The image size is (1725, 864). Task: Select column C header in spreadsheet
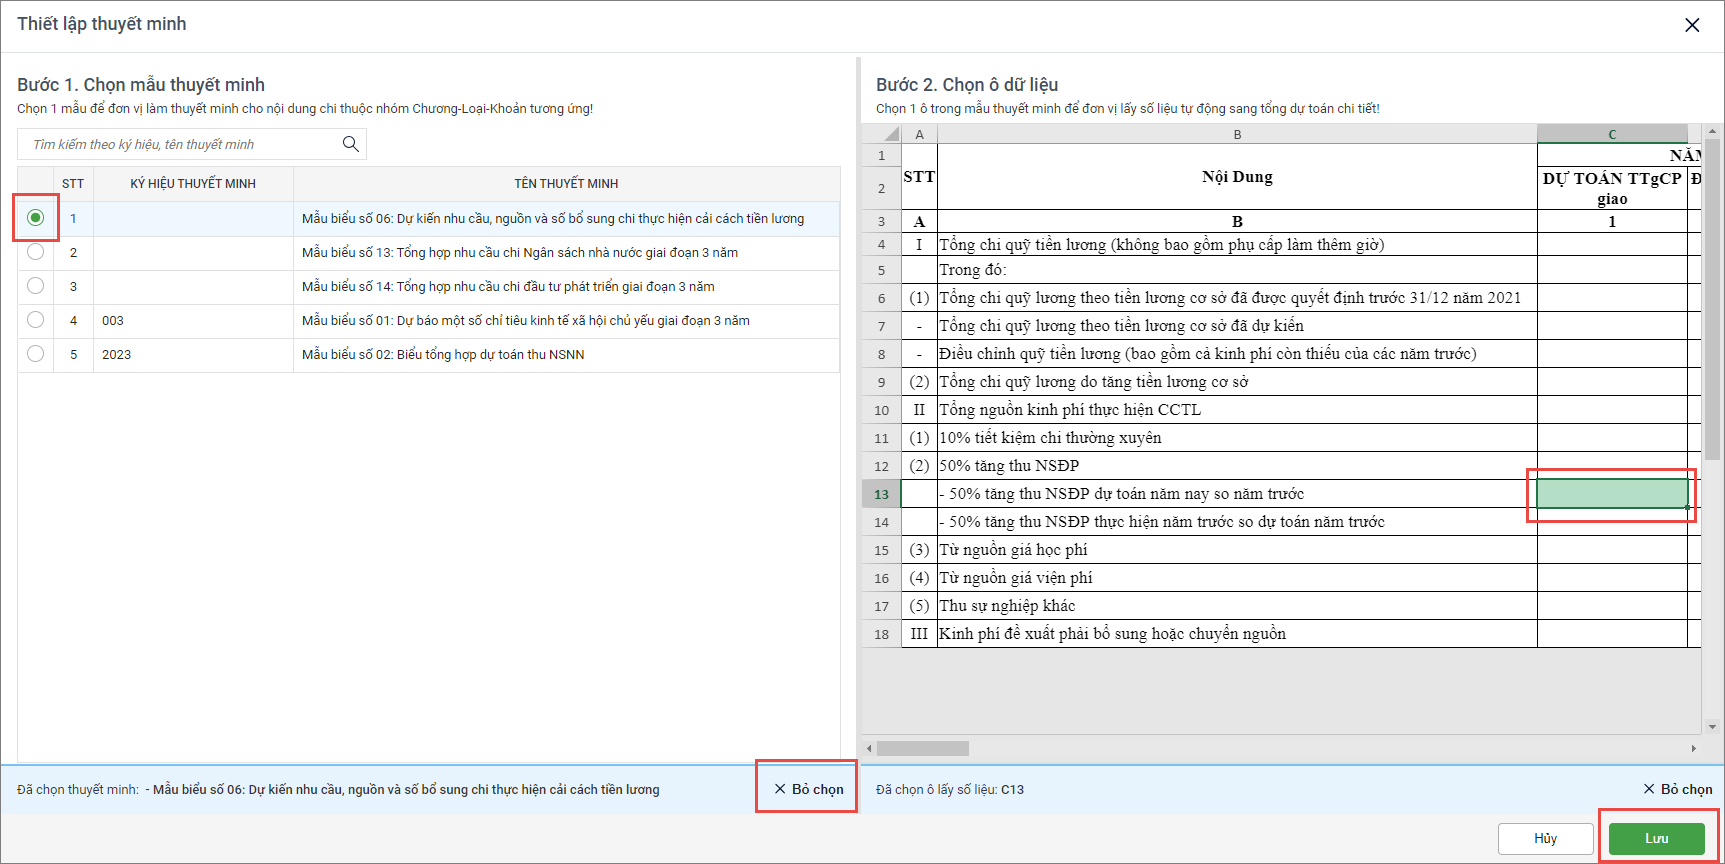1611,134
